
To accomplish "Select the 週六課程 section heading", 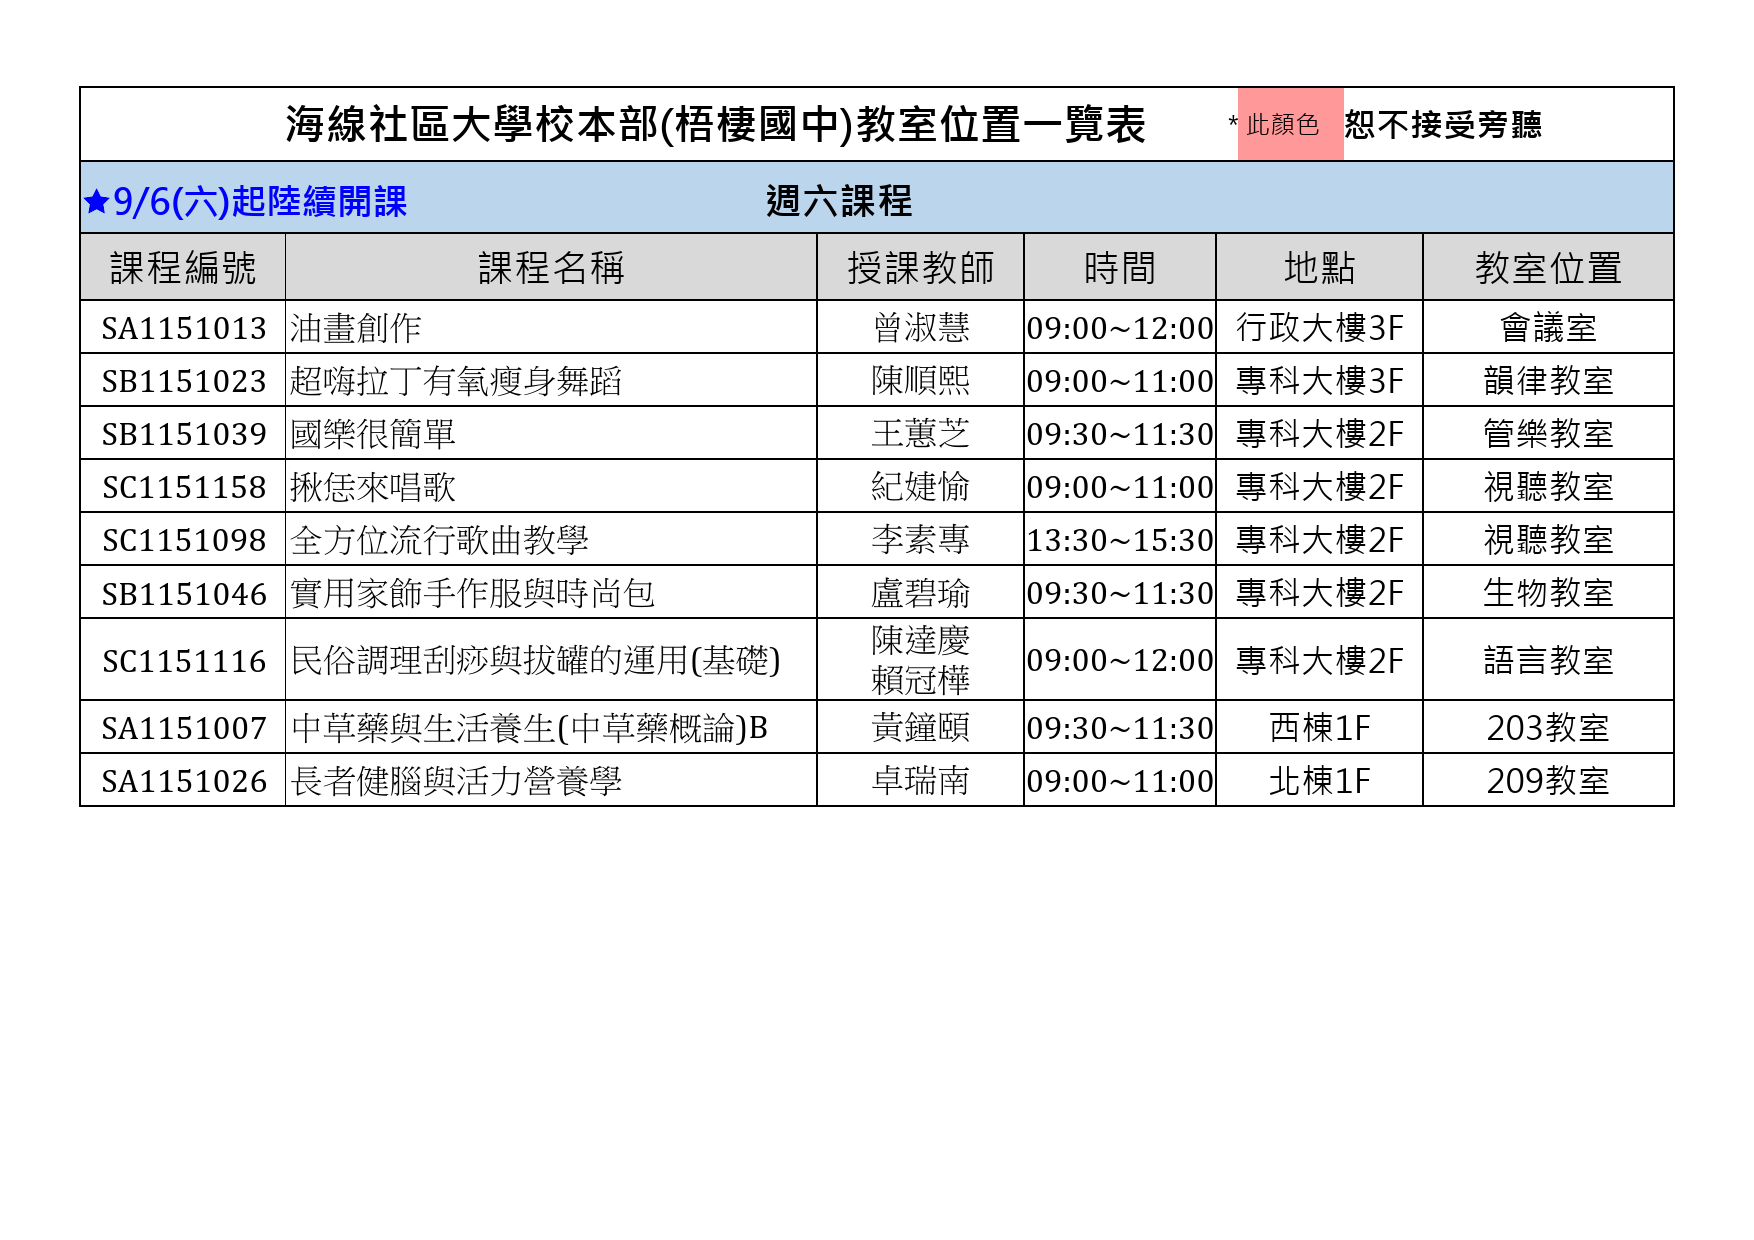I will [838, 202].
